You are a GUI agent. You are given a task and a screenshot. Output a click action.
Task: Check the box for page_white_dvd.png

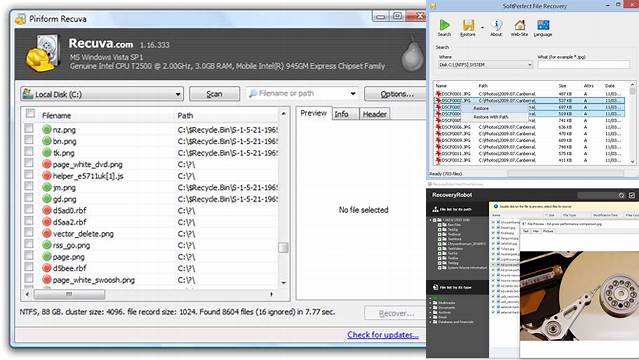pos(29,163)
